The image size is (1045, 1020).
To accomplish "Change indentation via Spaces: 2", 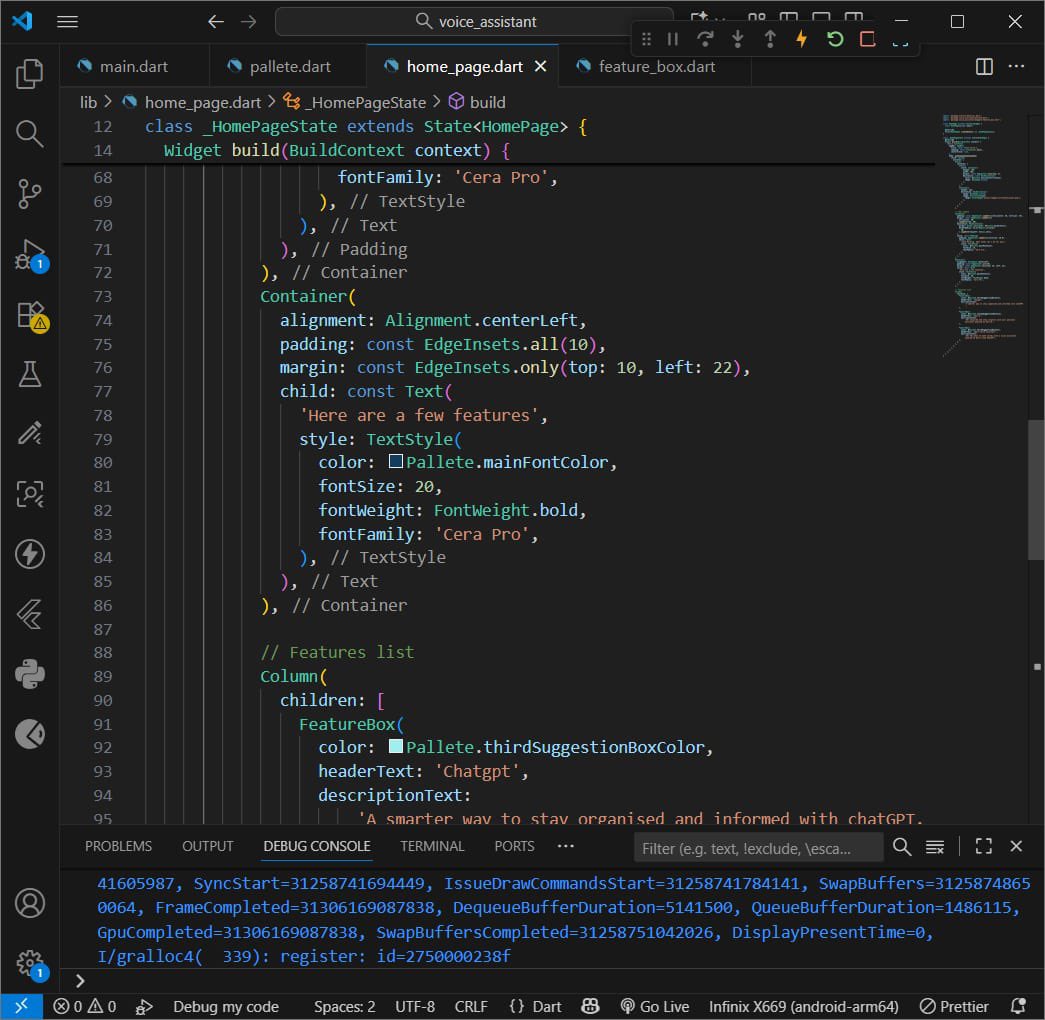I will (x=345, y=1006).
